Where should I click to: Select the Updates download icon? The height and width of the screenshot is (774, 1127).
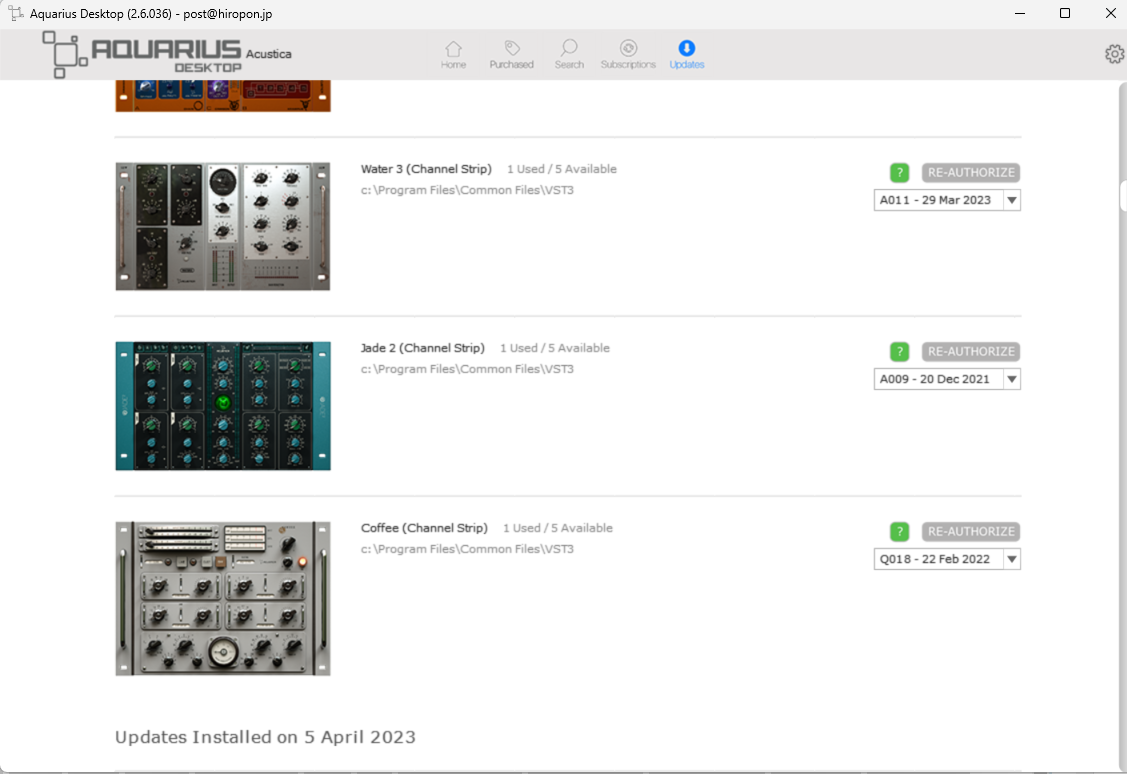[687, 49]
